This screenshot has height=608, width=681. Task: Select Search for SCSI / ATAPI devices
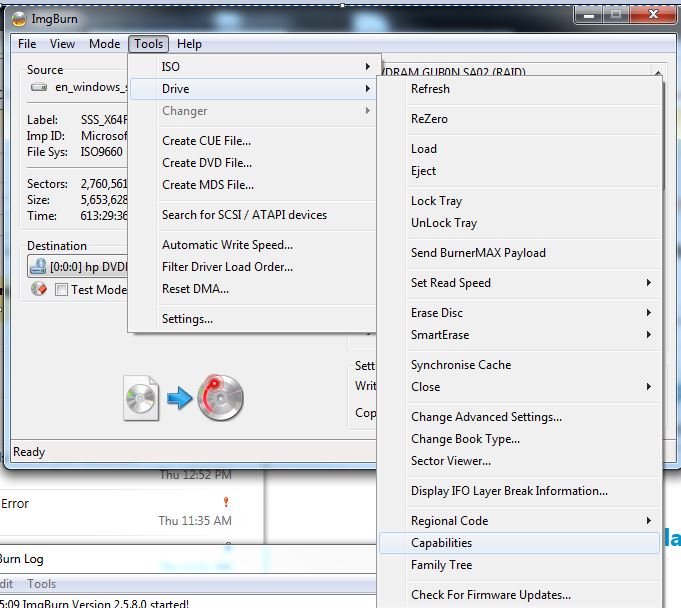pos(253,215)
